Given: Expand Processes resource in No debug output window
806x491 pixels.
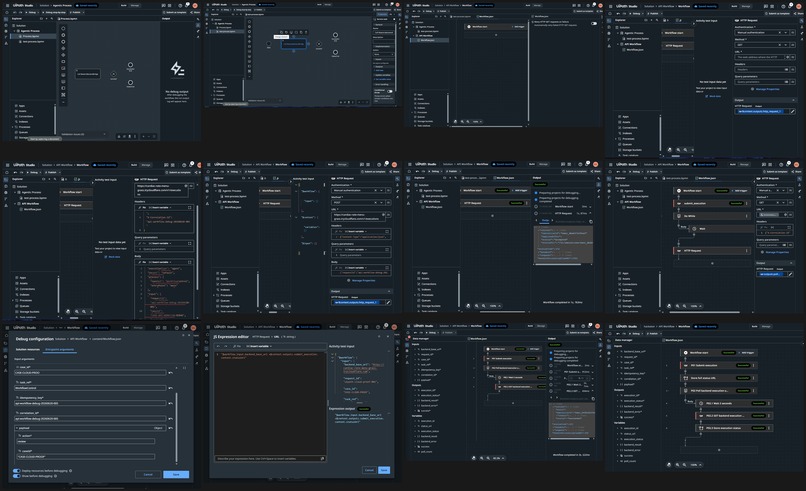Looking at the screenshot, I should coord(13,127).
